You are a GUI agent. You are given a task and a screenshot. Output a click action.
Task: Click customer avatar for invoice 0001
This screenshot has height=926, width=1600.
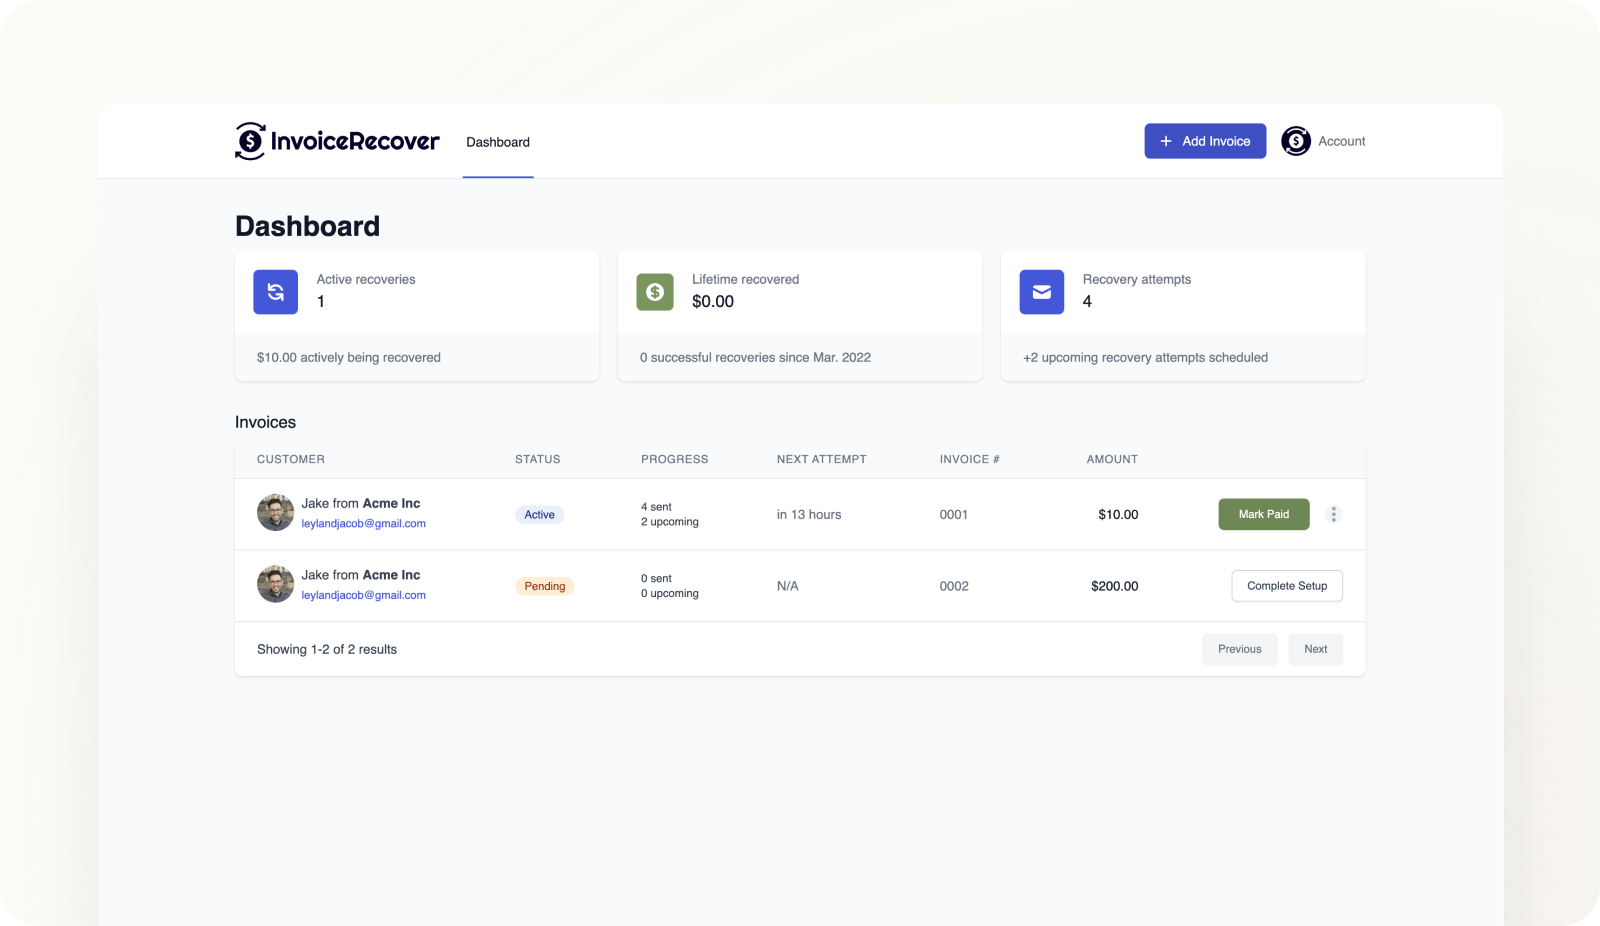pyautogui.click(x=275, y=513)
